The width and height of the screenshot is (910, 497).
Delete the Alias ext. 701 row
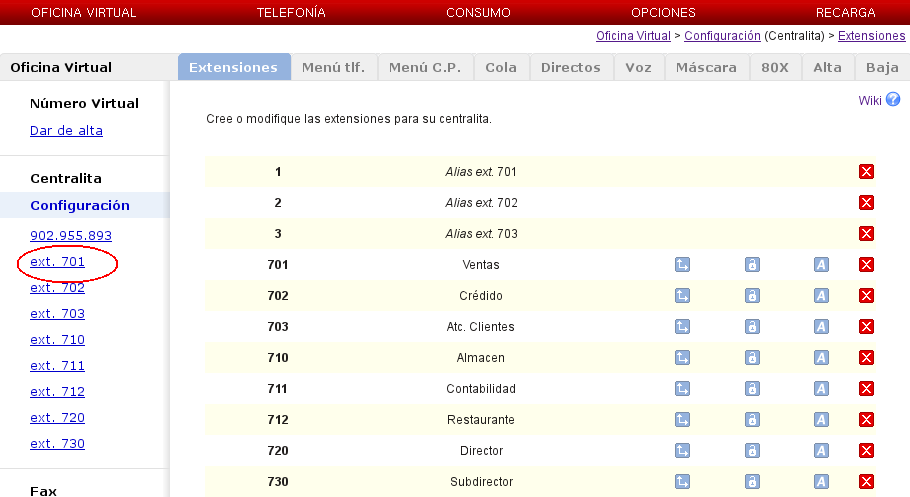867,172
